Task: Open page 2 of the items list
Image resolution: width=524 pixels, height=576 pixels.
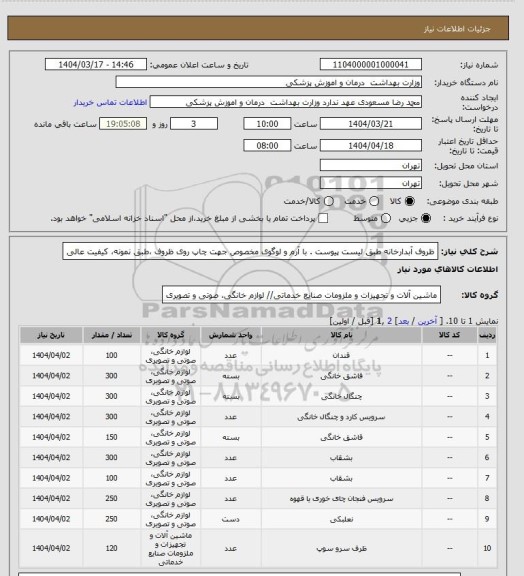Action: (390, 321)
